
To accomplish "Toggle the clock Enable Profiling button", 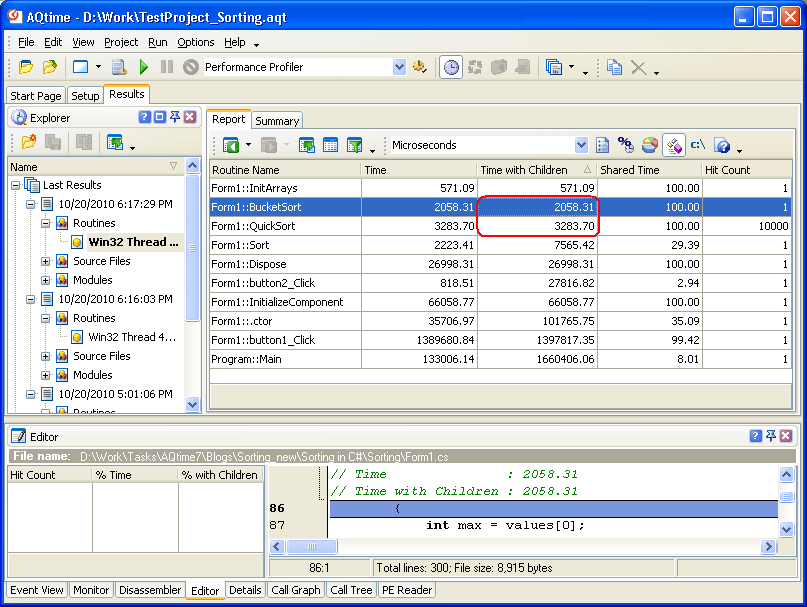I will pyautogui.click(x=451, y=67).
